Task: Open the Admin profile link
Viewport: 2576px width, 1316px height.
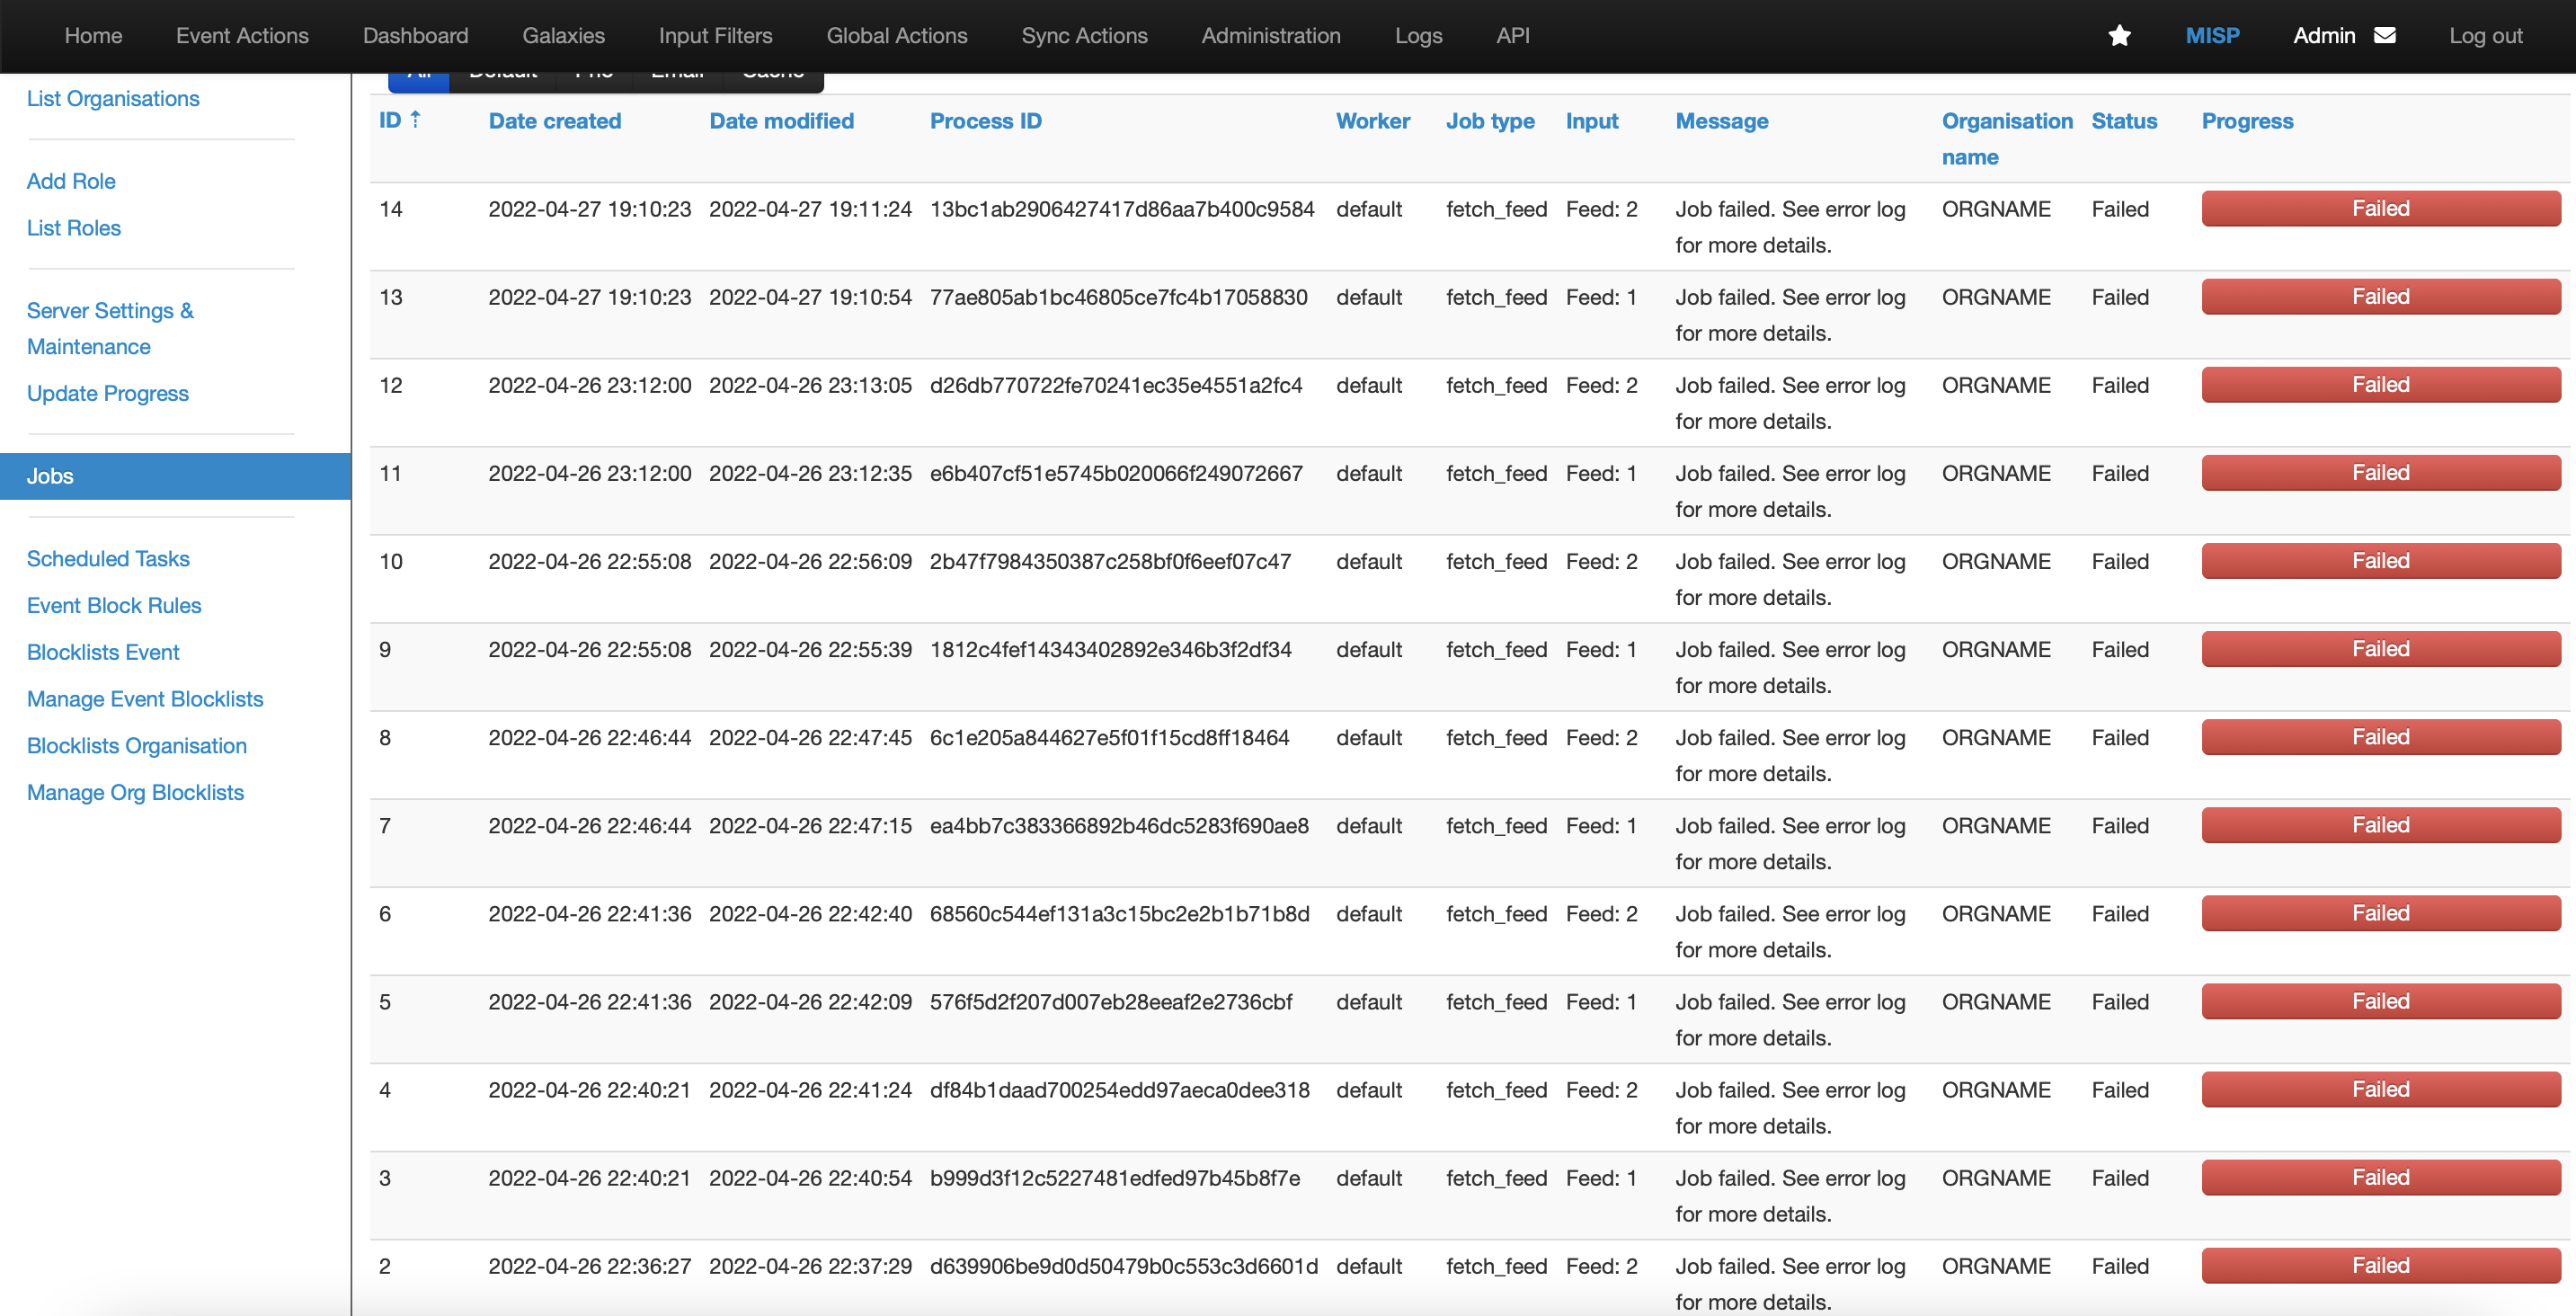Action: pos(2323,36)
